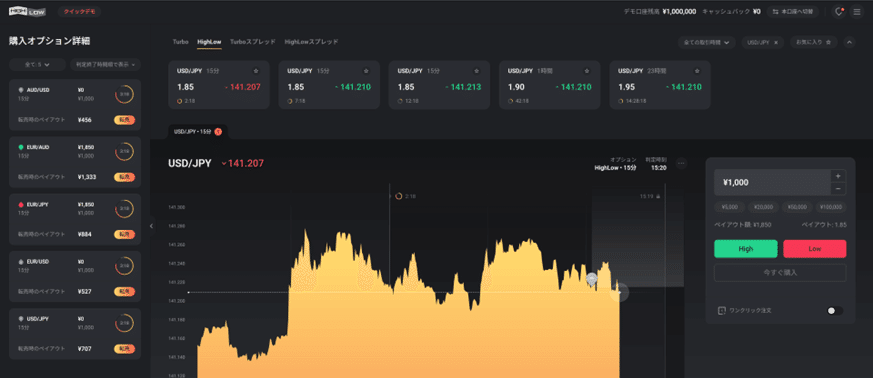This screenshot has width=873, height=378.
Task: Open the 全ての取引時間 dropdown
Action: (x=707, y=42)
